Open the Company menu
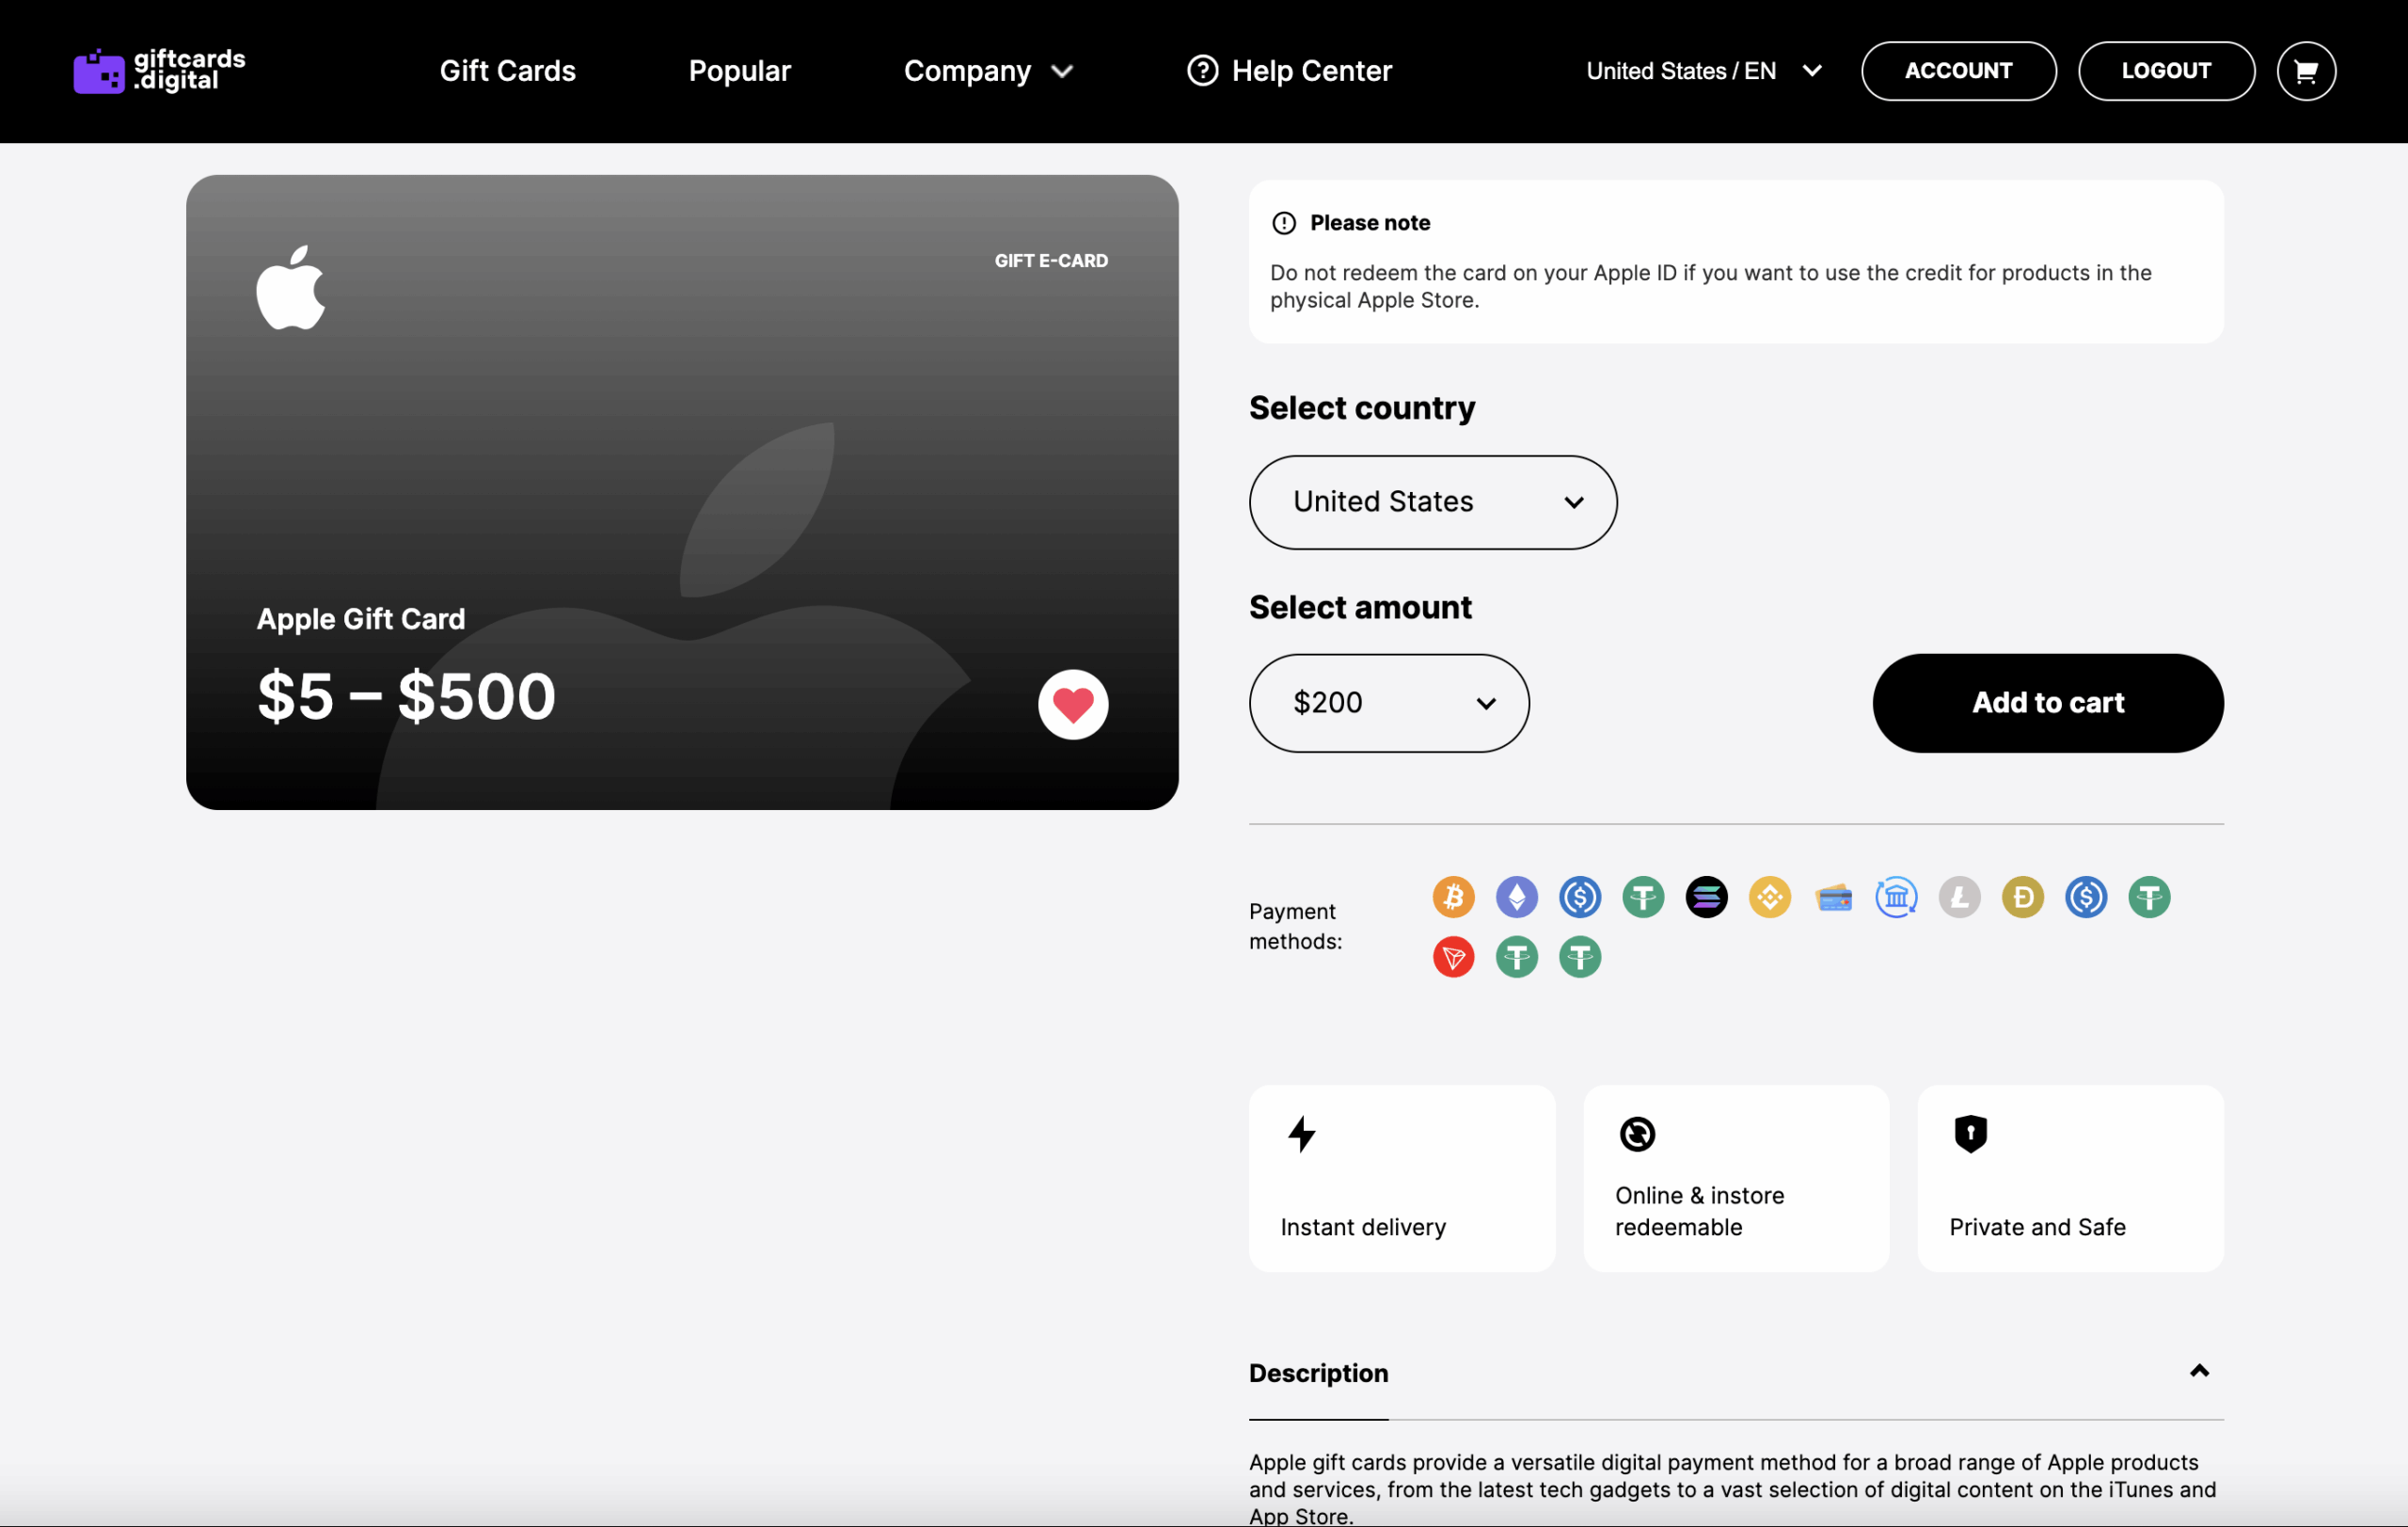 click(x=987, y=71)
